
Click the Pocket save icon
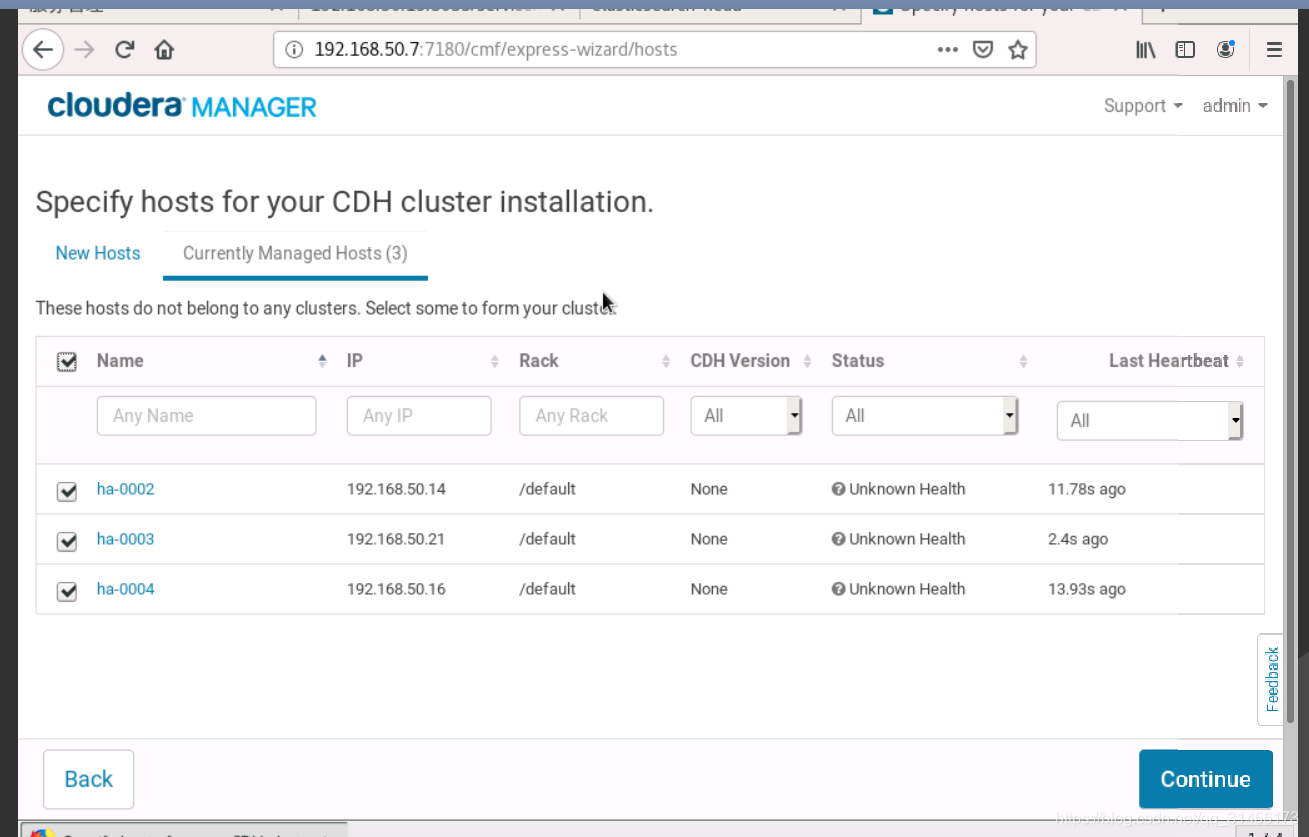pyautogui.click(x=983, y=49)
